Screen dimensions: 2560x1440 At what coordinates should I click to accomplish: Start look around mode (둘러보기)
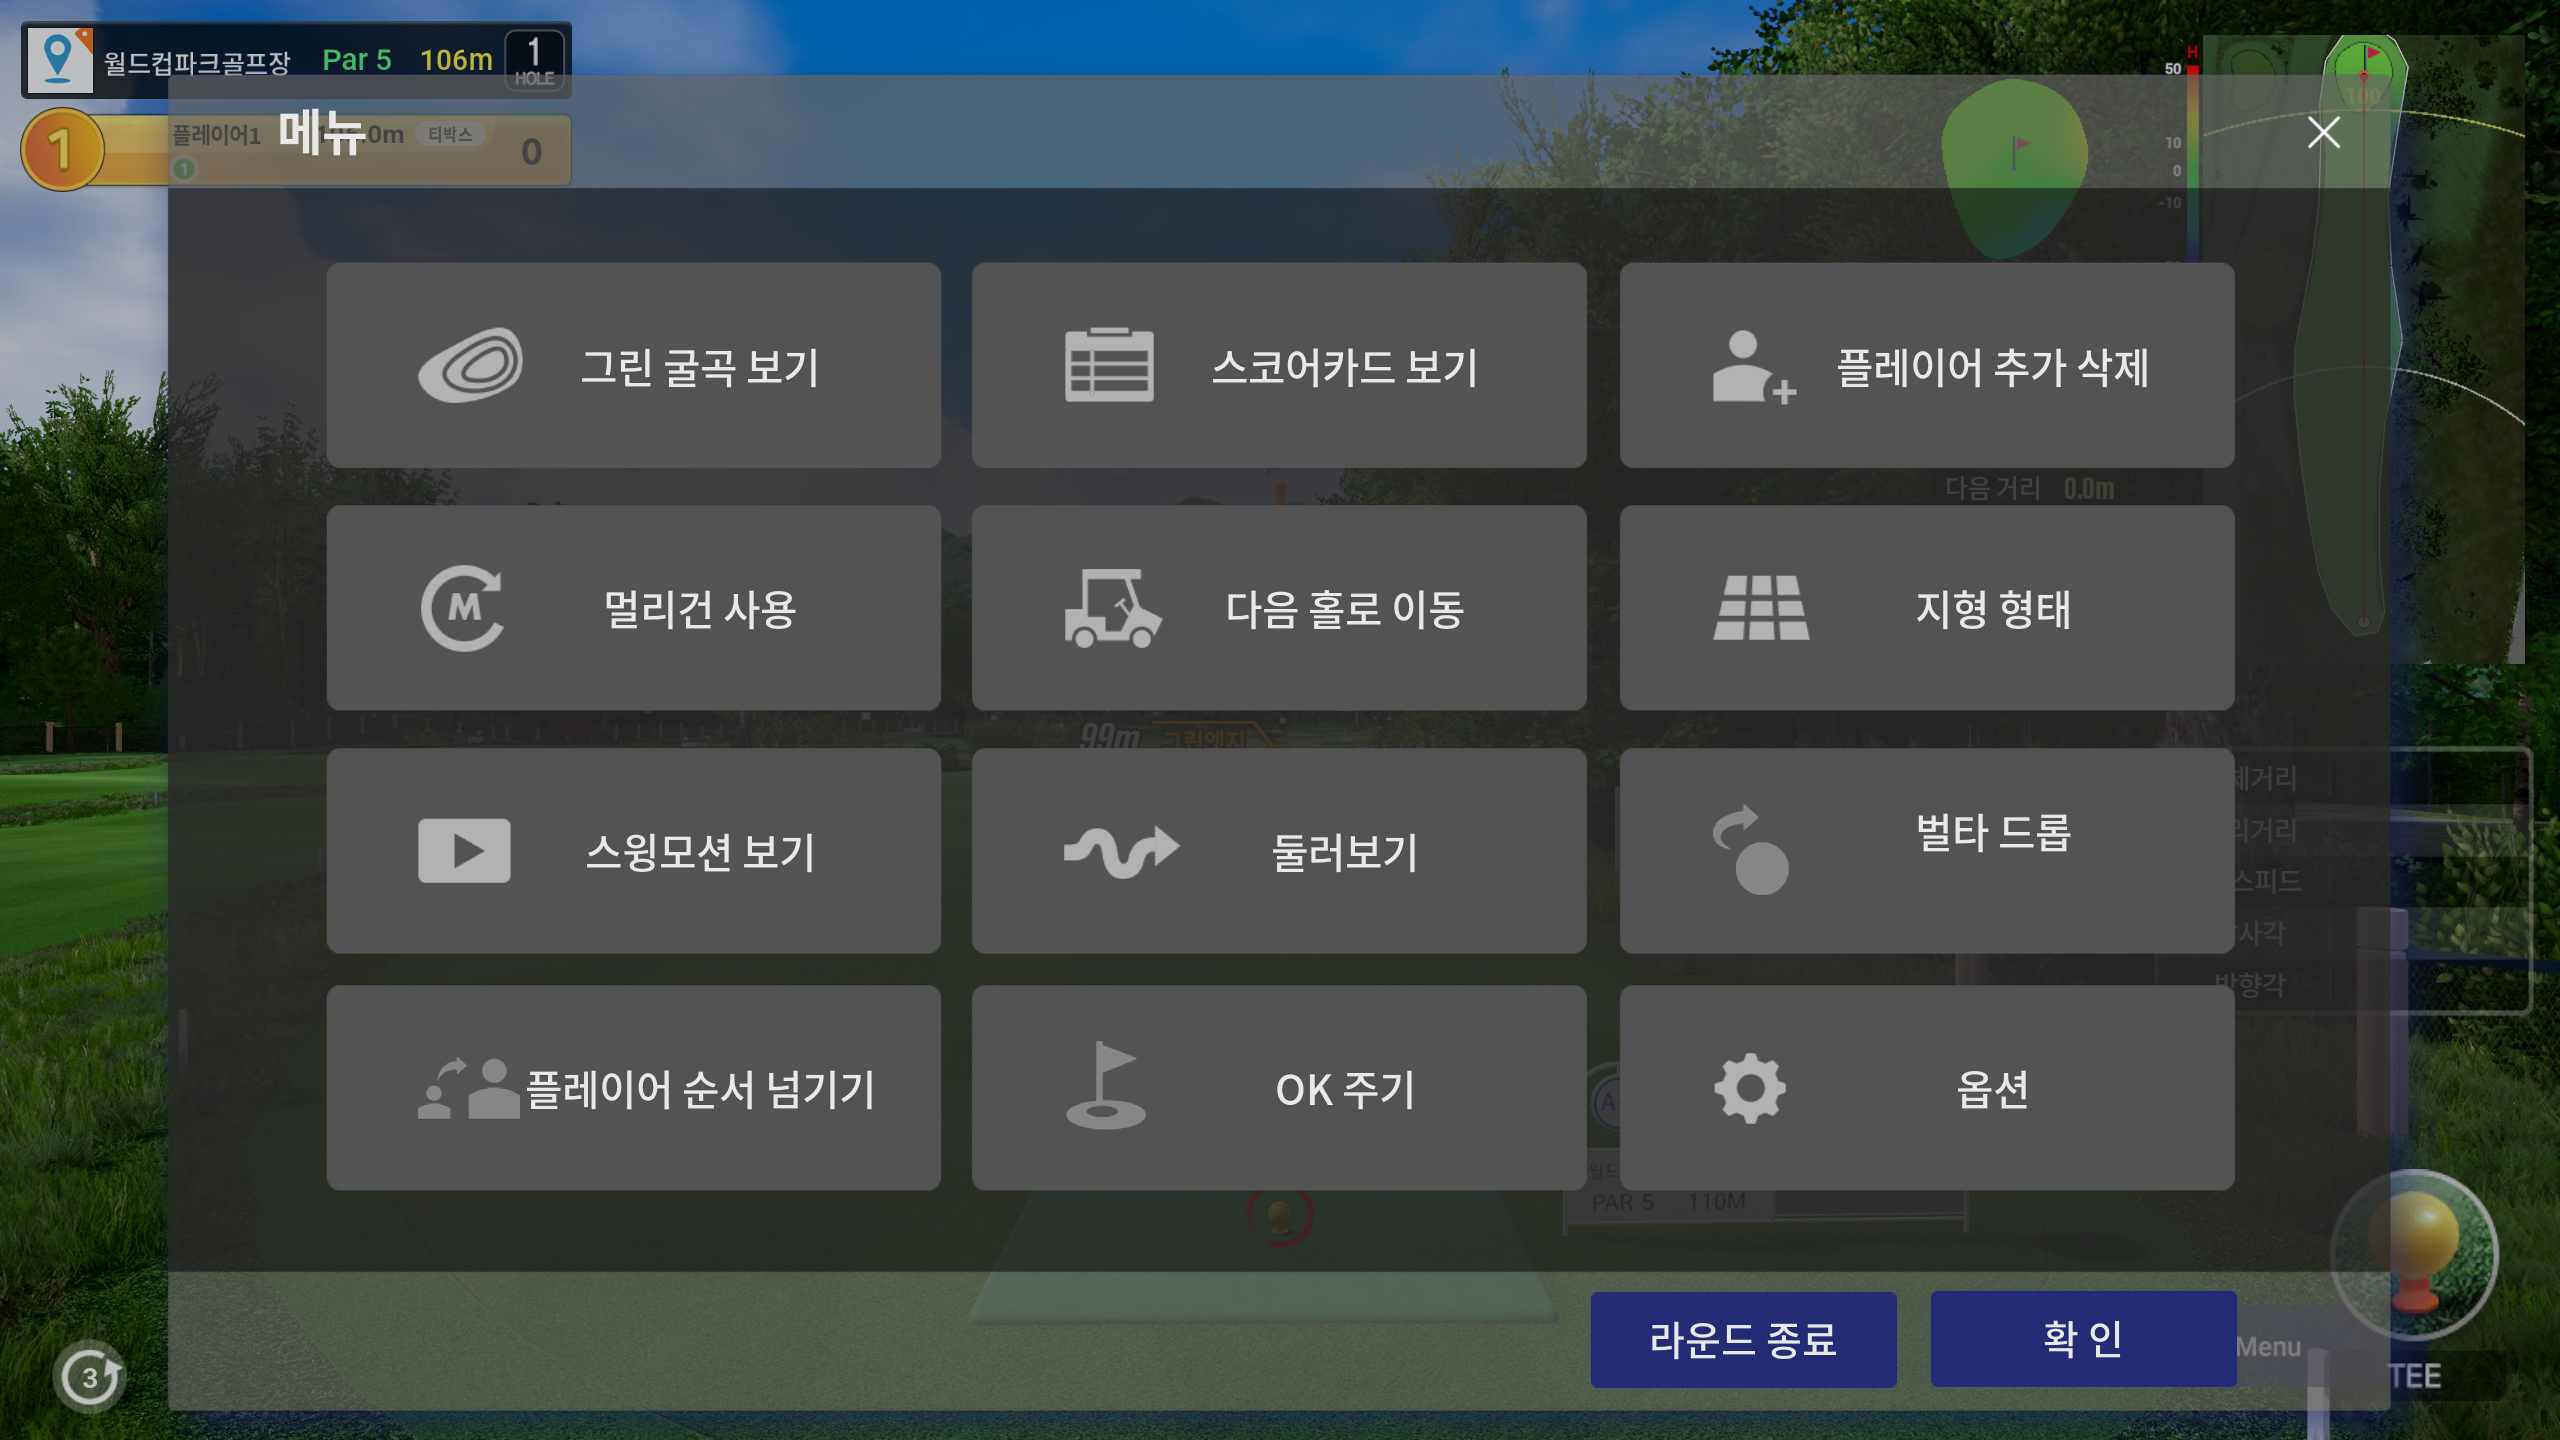coord(1280,849)
